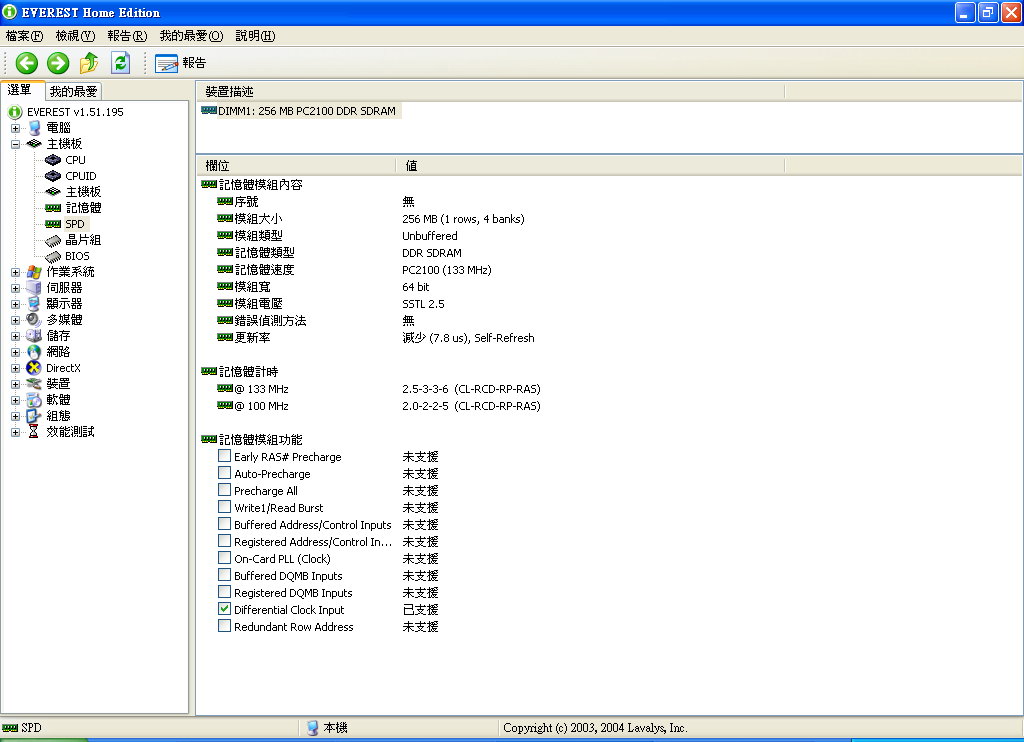Click the EVEREST v1.51.195 root info icon
Screen dimensions: 1024x742
[x=15, y=112]
